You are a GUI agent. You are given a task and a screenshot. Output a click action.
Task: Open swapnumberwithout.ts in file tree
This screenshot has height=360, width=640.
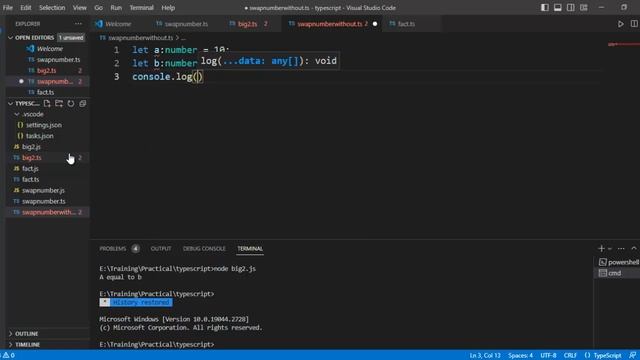coord(48,212)
